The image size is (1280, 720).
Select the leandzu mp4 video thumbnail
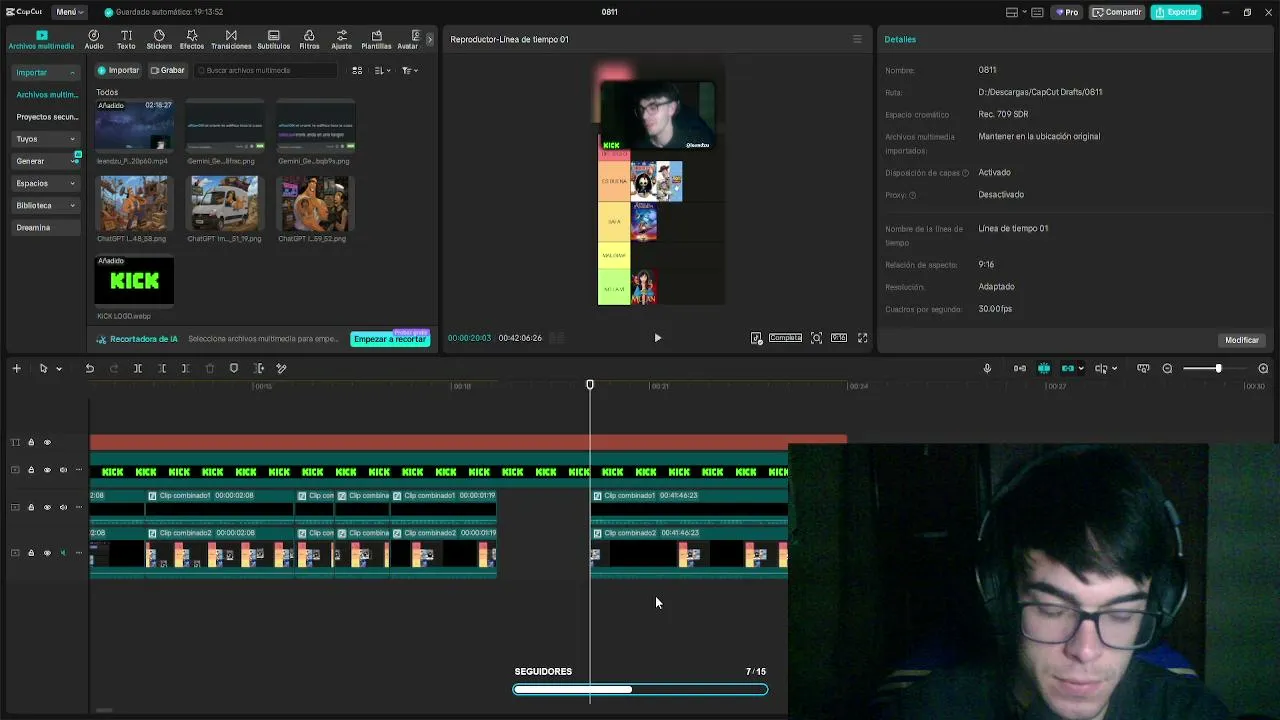pyautogui.click(x=134, y=125)
